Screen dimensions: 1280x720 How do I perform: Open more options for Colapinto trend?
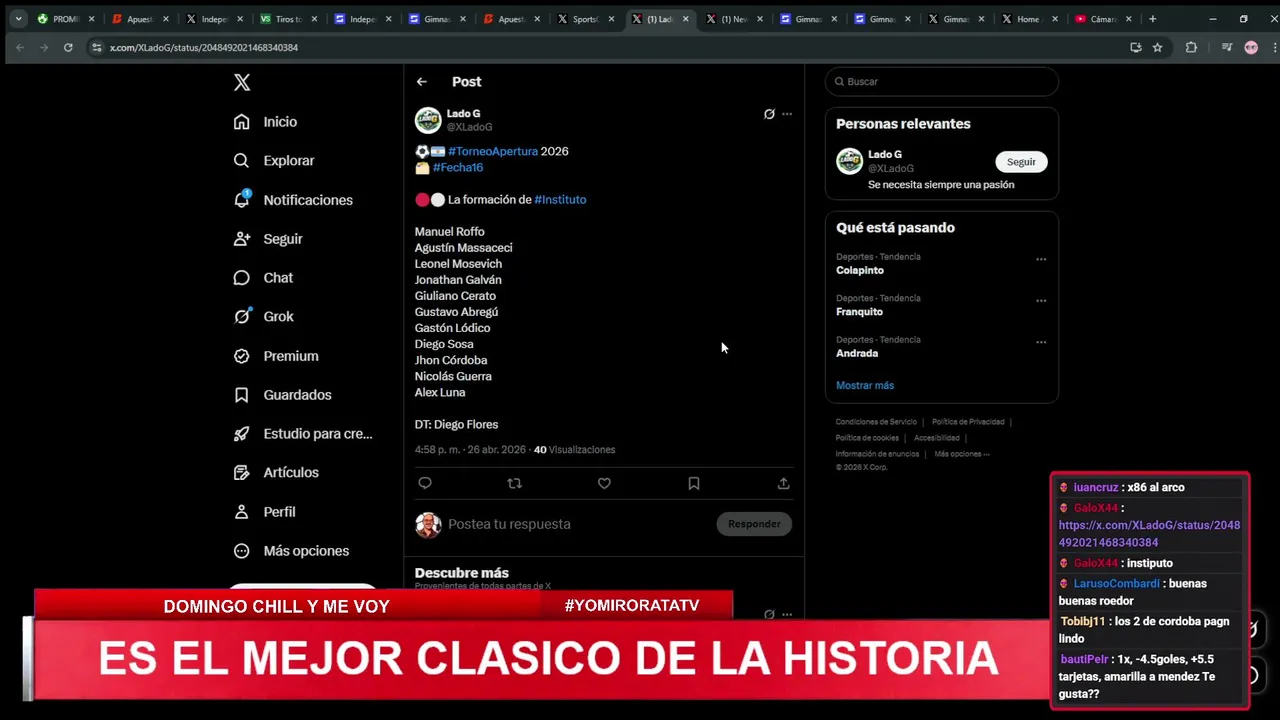coord(1041,259)
